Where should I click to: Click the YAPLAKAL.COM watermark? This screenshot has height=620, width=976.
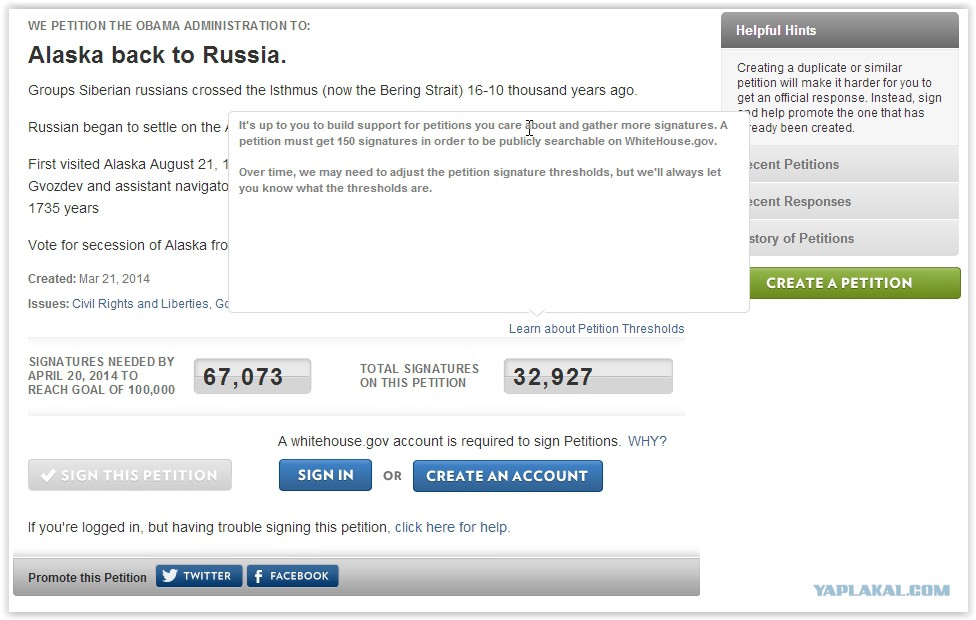(881, 590)
